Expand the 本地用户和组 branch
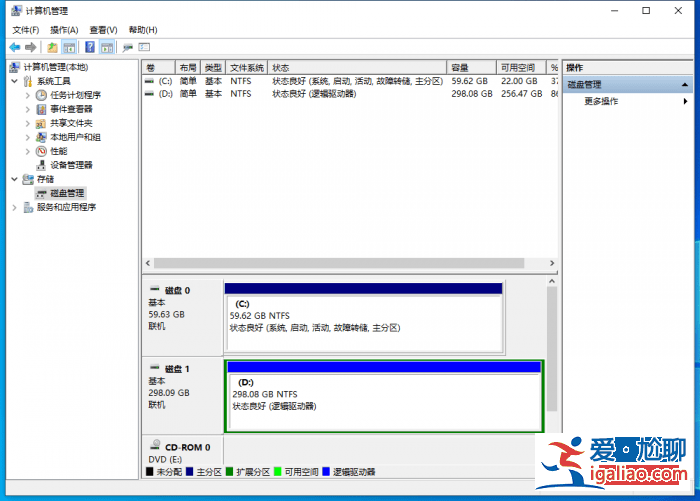 coord(28,137)
